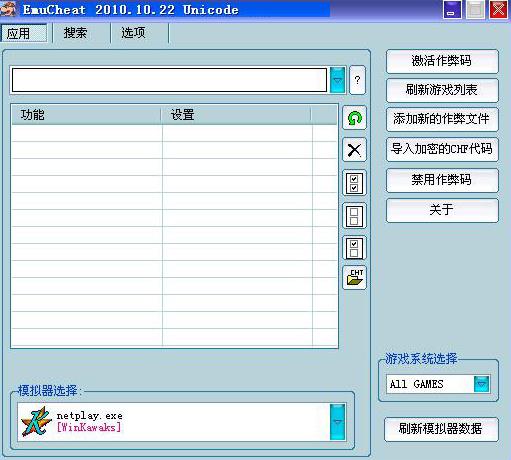Click the 刷新模拟器数据 button

coord(441,429)
